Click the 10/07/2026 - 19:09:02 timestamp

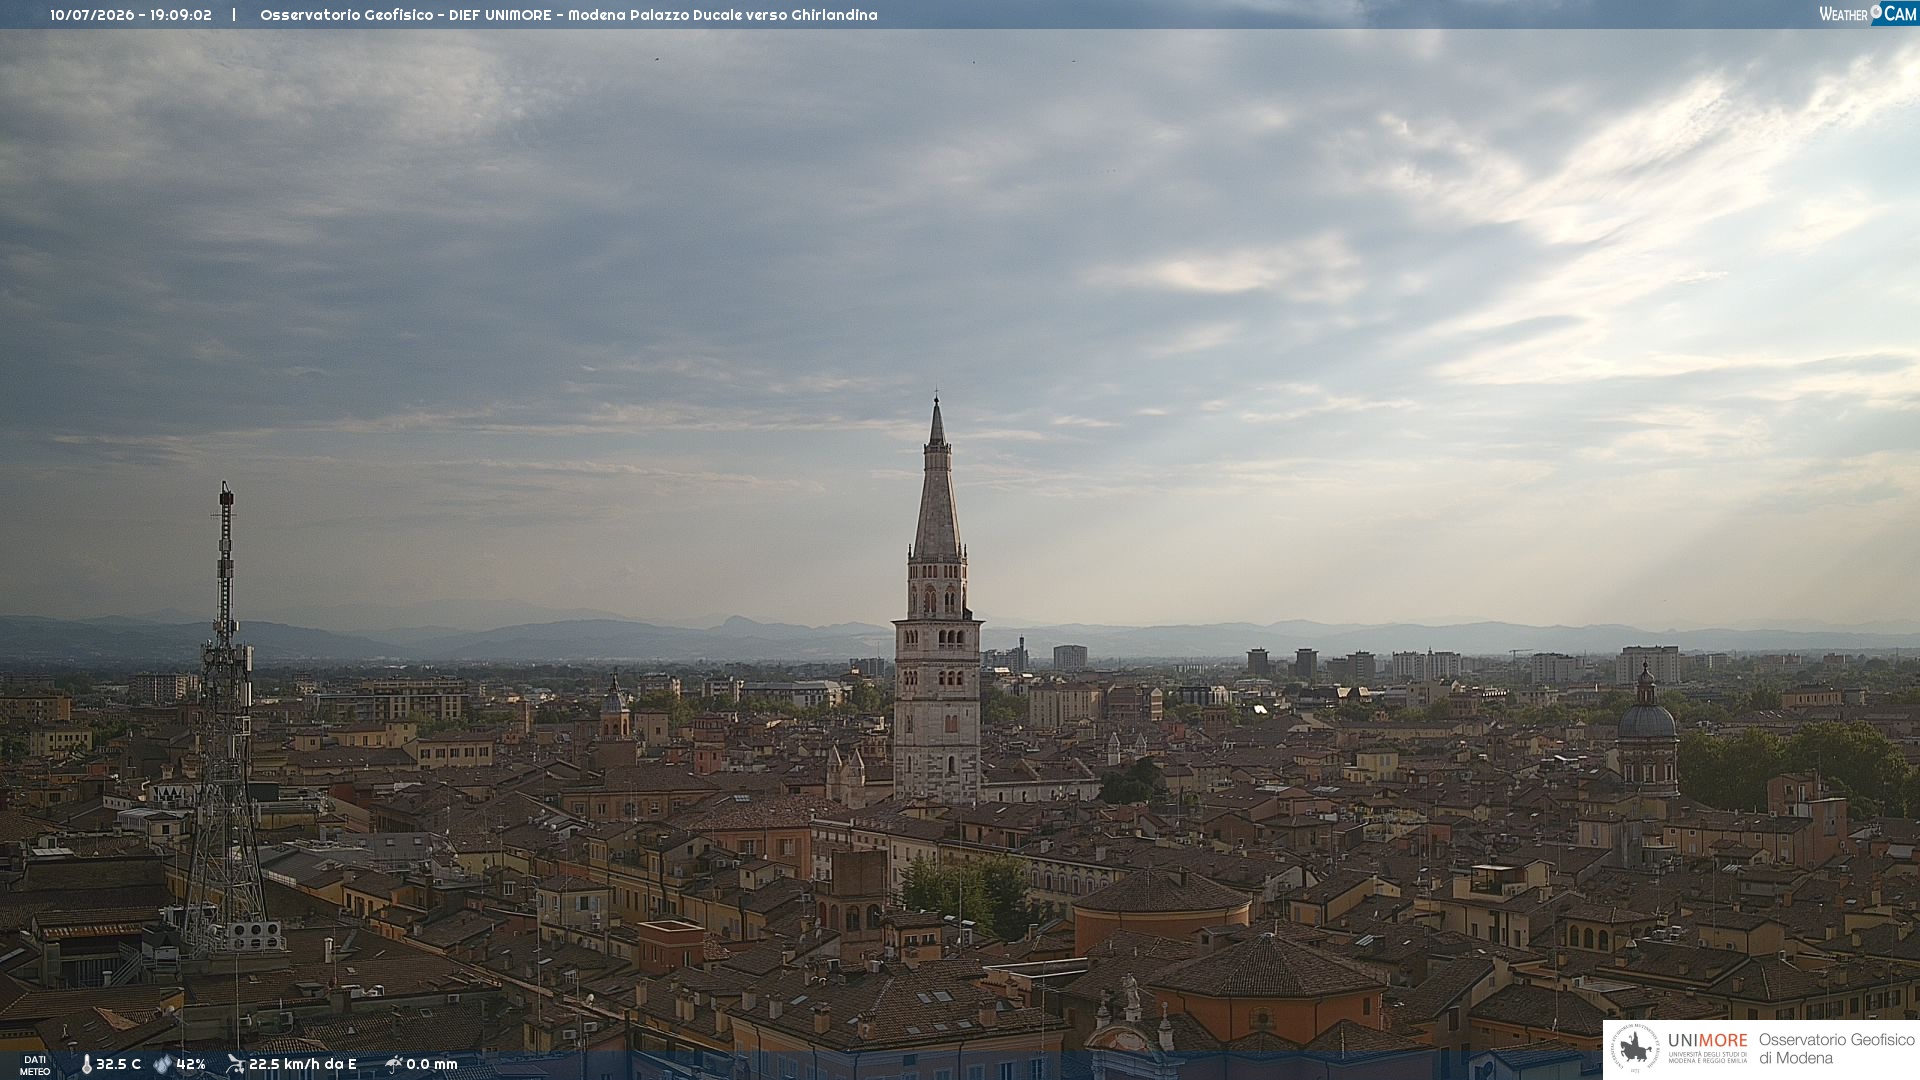[131, 15]
